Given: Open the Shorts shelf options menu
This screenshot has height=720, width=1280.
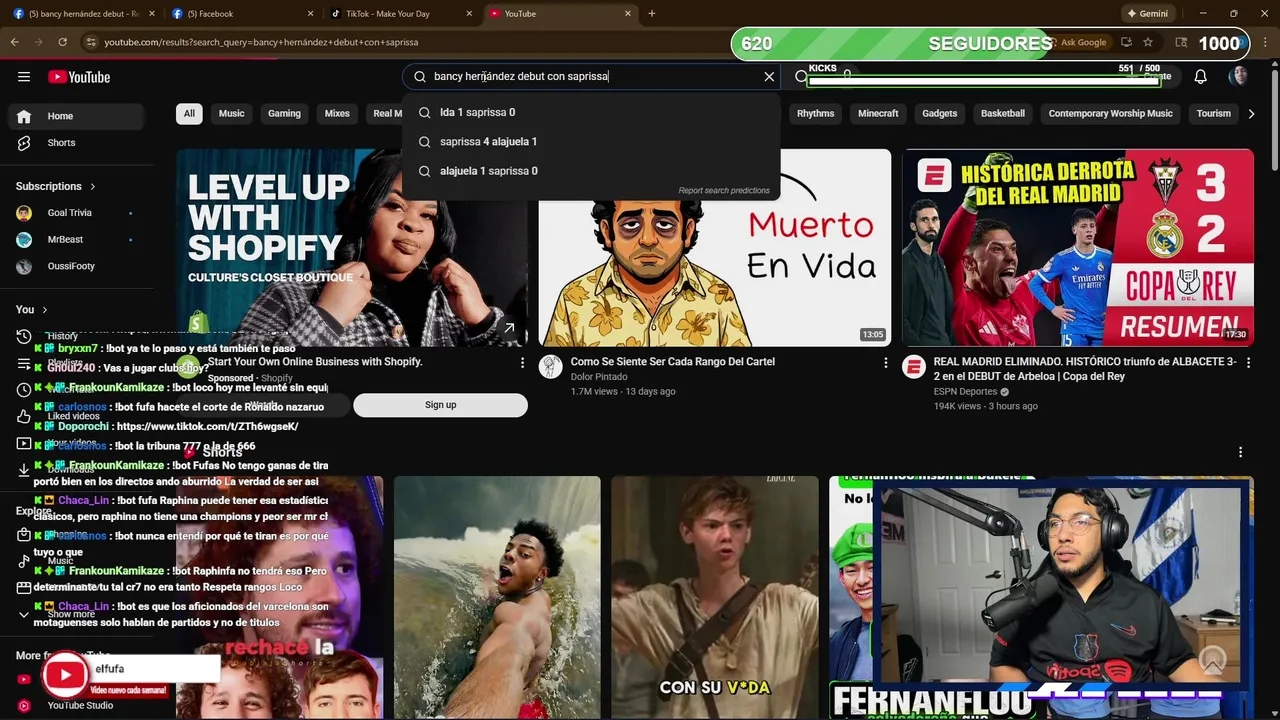Looking at the screenshot, I should click(x=1240, y=453).
